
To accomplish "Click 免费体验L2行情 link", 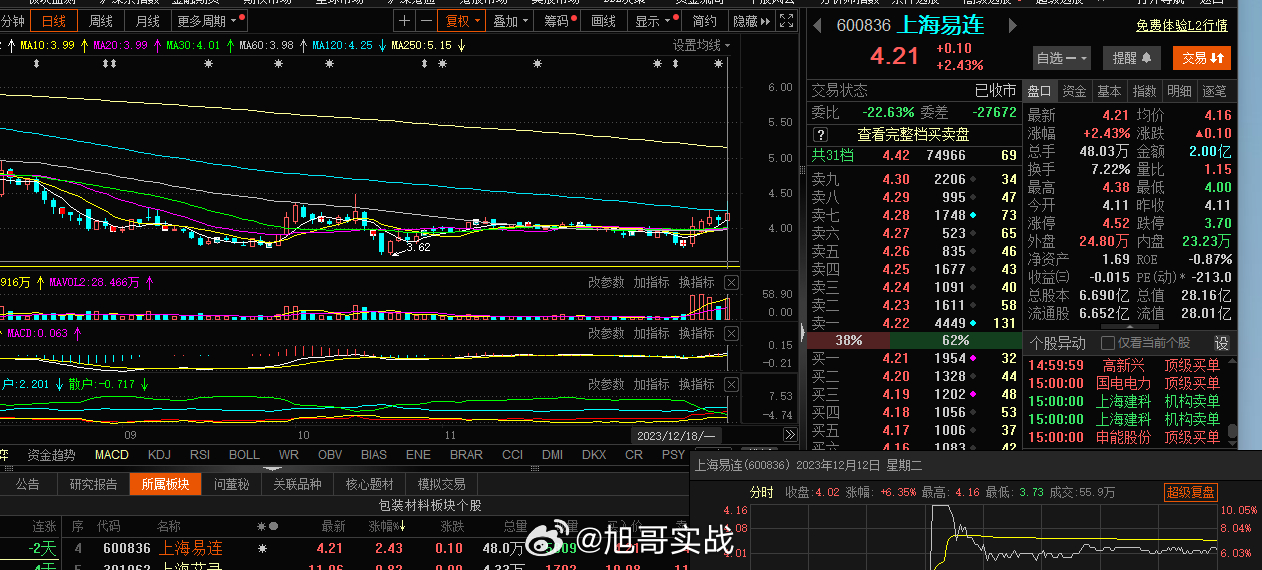I will click(1181, 26).
